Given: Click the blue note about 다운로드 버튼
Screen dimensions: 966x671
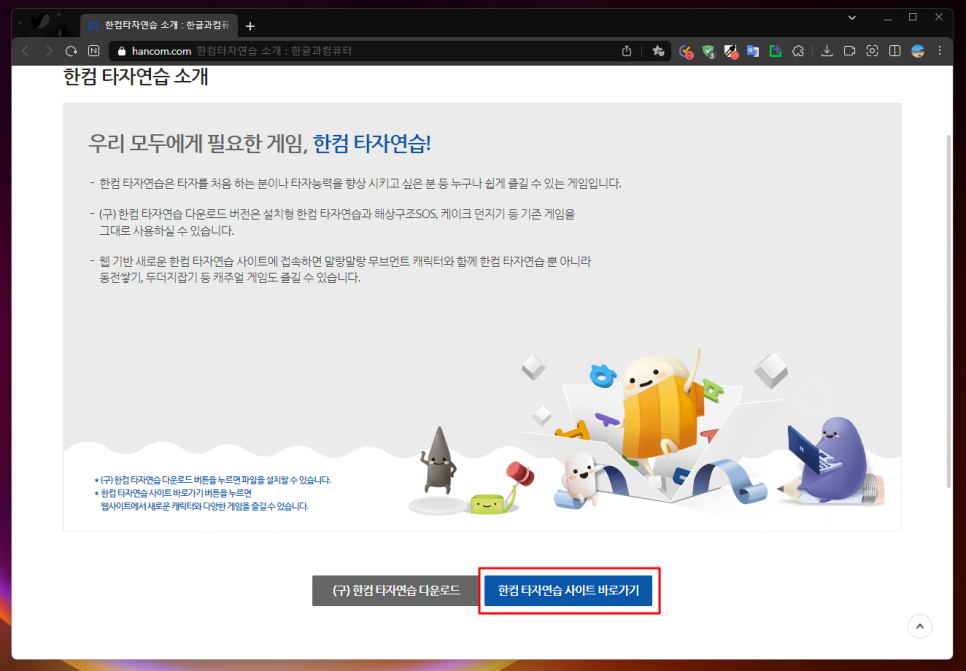Looking at the screenshot, I should click(213, 480).
